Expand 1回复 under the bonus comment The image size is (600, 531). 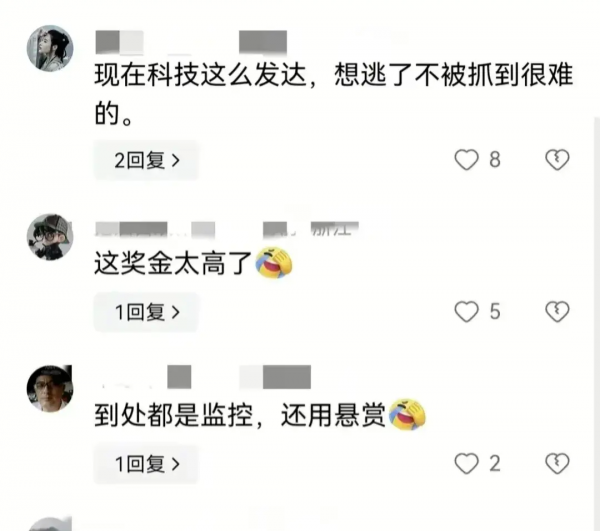146,312
